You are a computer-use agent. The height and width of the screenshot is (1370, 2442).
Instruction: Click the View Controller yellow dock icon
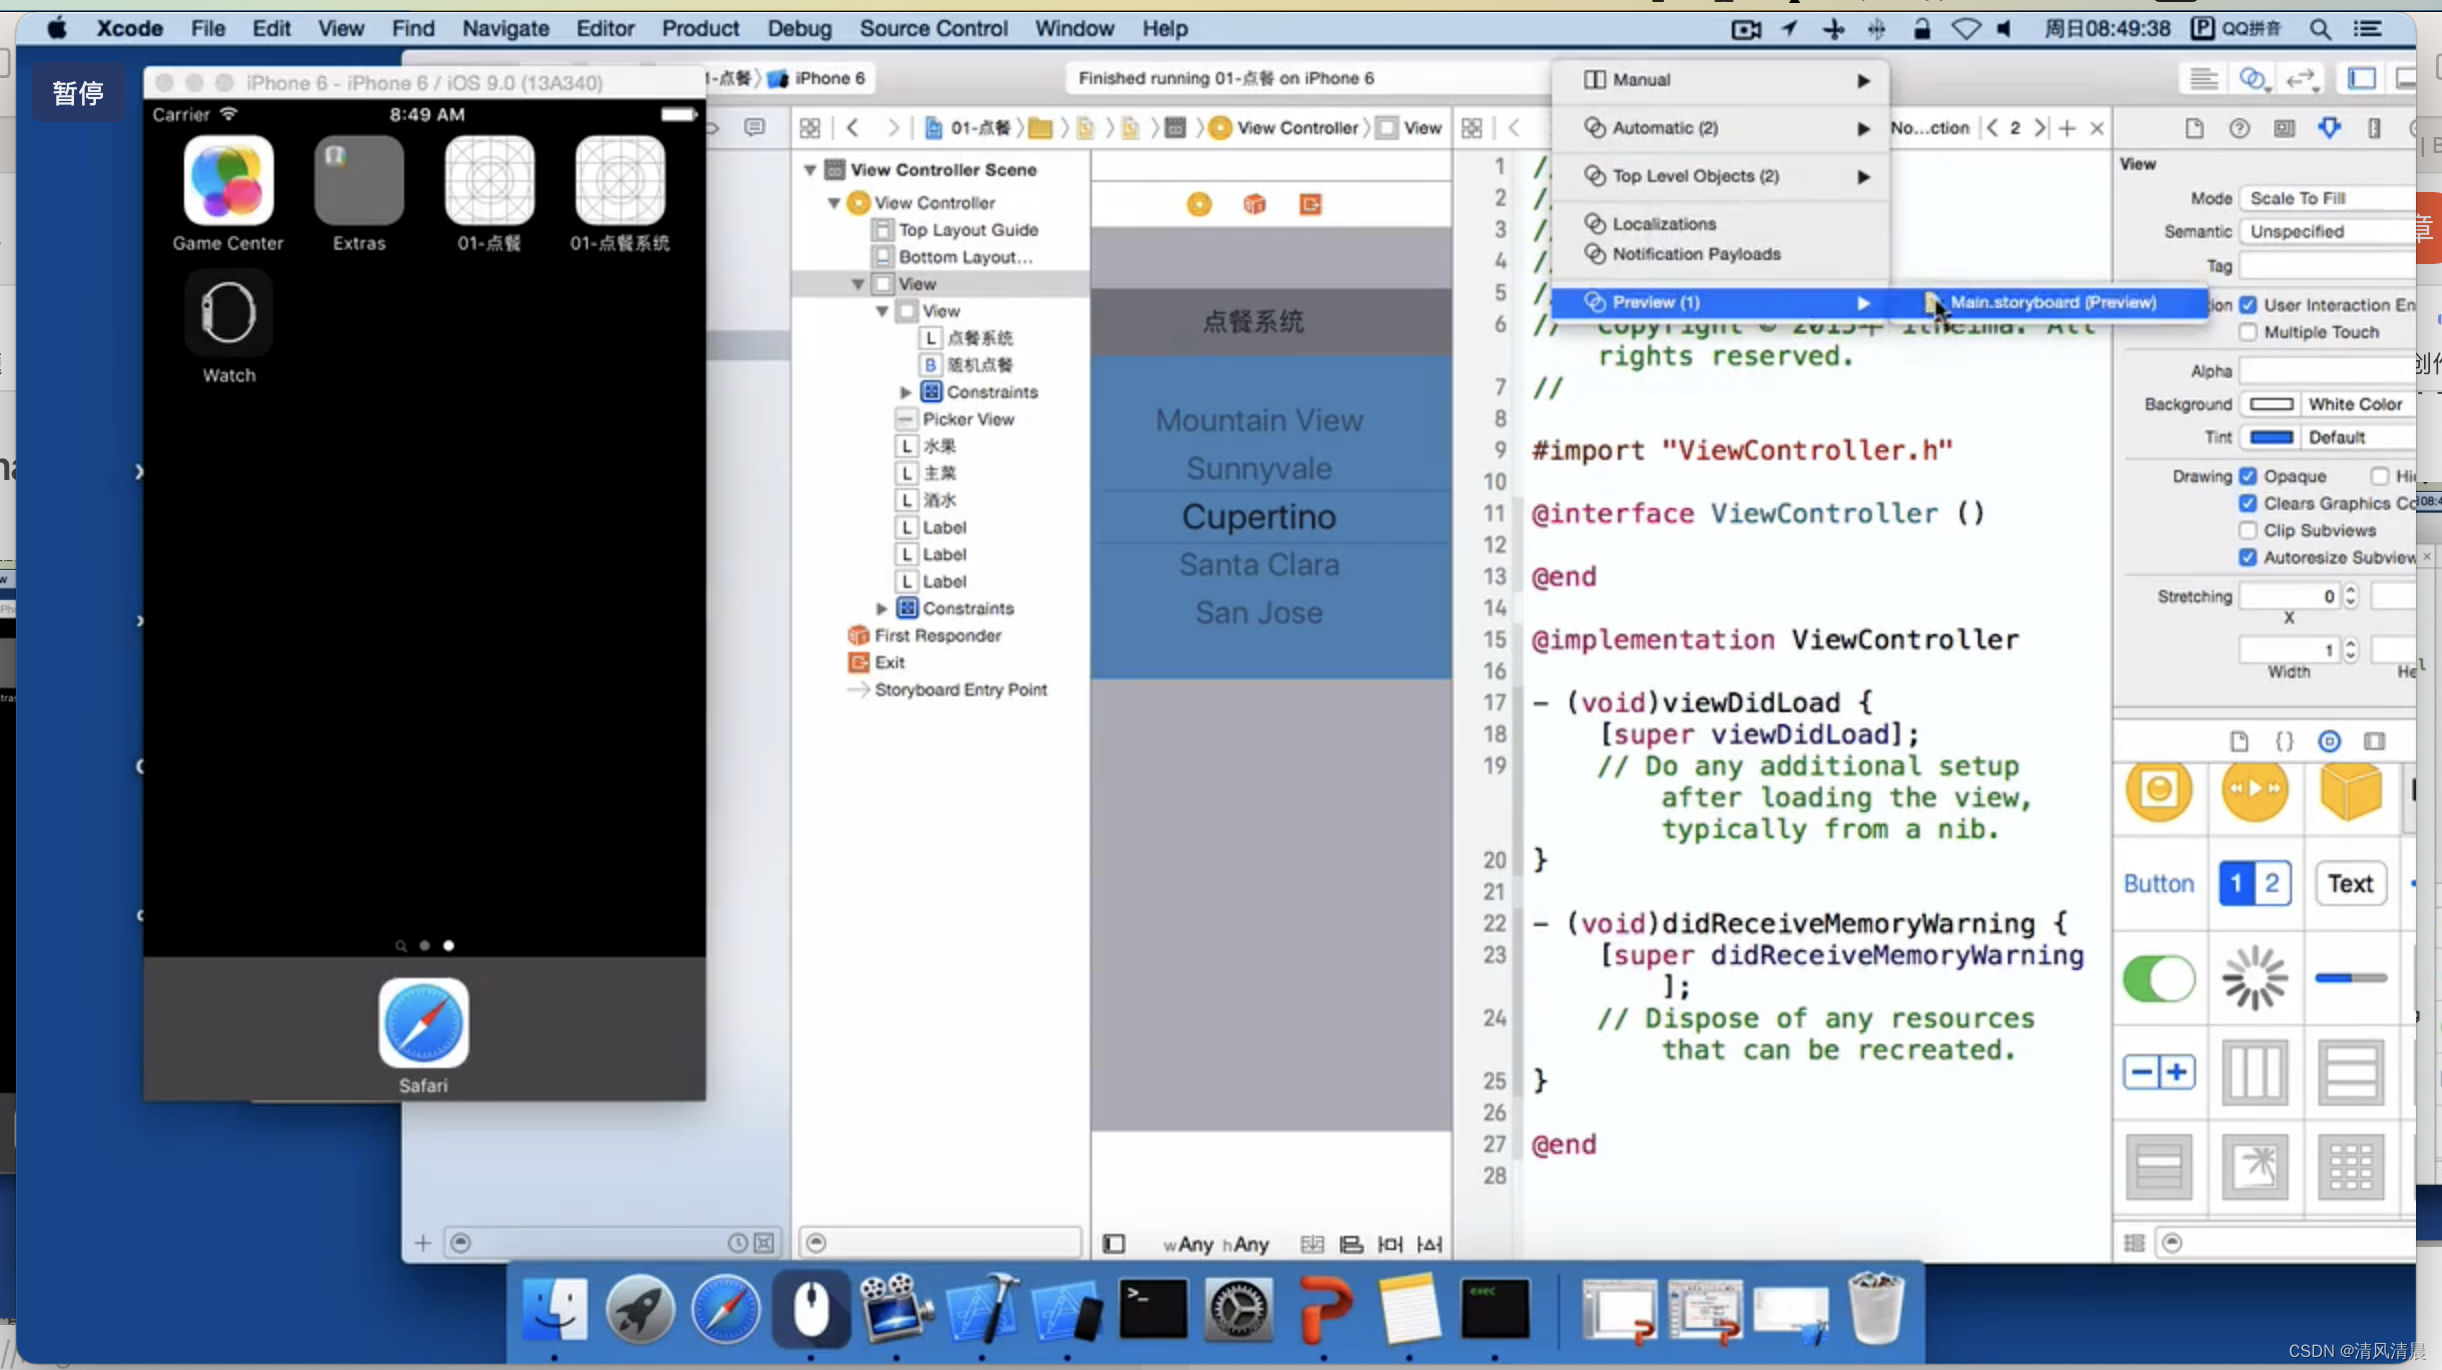tap(1198, 205)
